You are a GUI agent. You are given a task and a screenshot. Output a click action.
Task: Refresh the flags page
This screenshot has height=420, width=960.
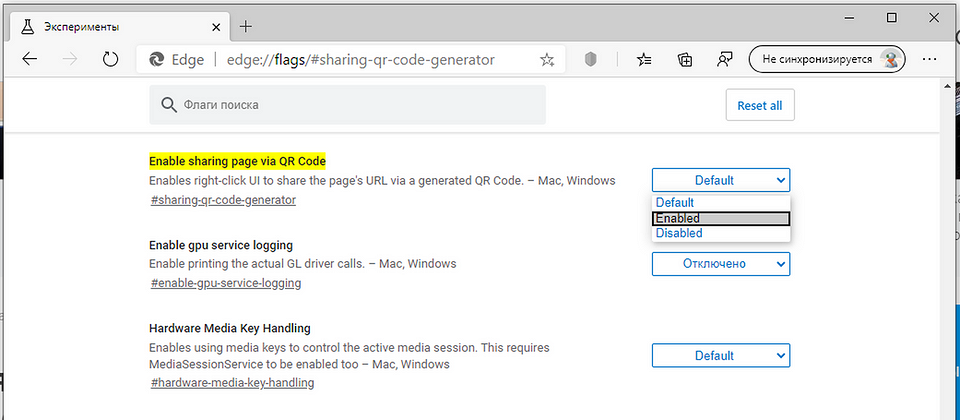pos(110,59)
